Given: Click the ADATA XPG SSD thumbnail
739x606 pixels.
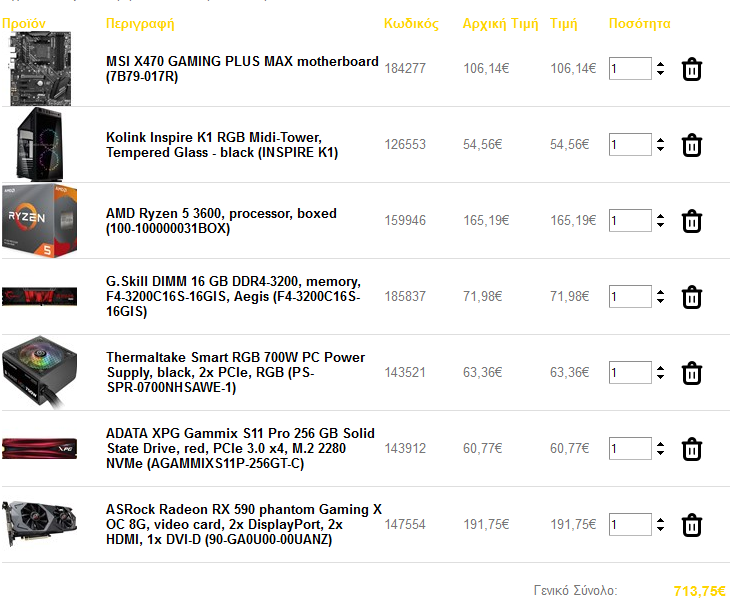Looking at the screenshot, I should click(x=40, y=448).
